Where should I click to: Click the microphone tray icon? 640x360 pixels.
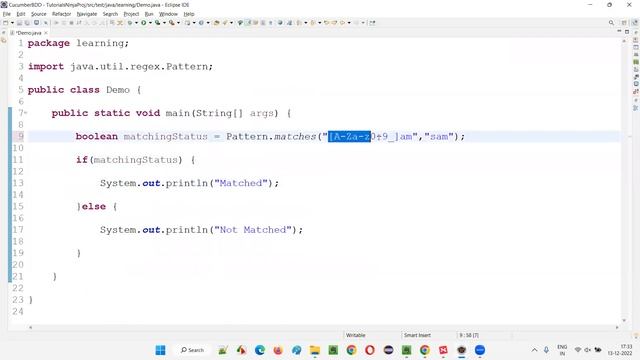pos(546,350)
